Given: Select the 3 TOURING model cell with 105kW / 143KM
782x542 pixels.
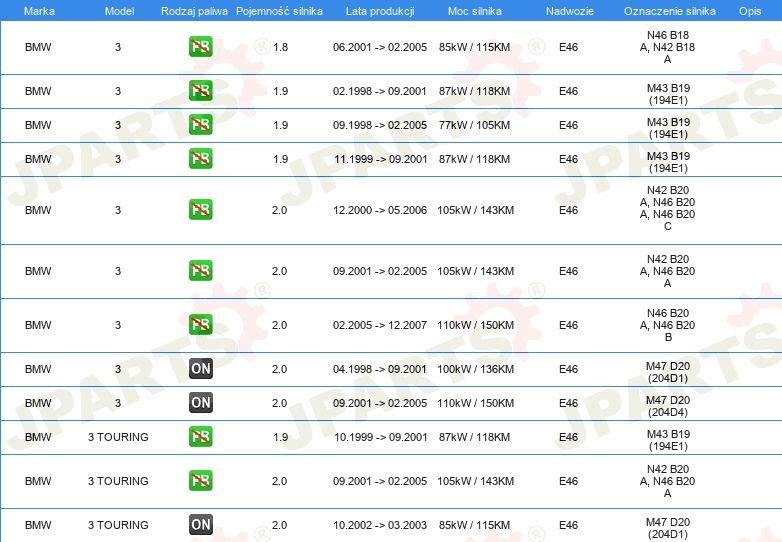Looking at the screenshot, I should coord(118,481).
